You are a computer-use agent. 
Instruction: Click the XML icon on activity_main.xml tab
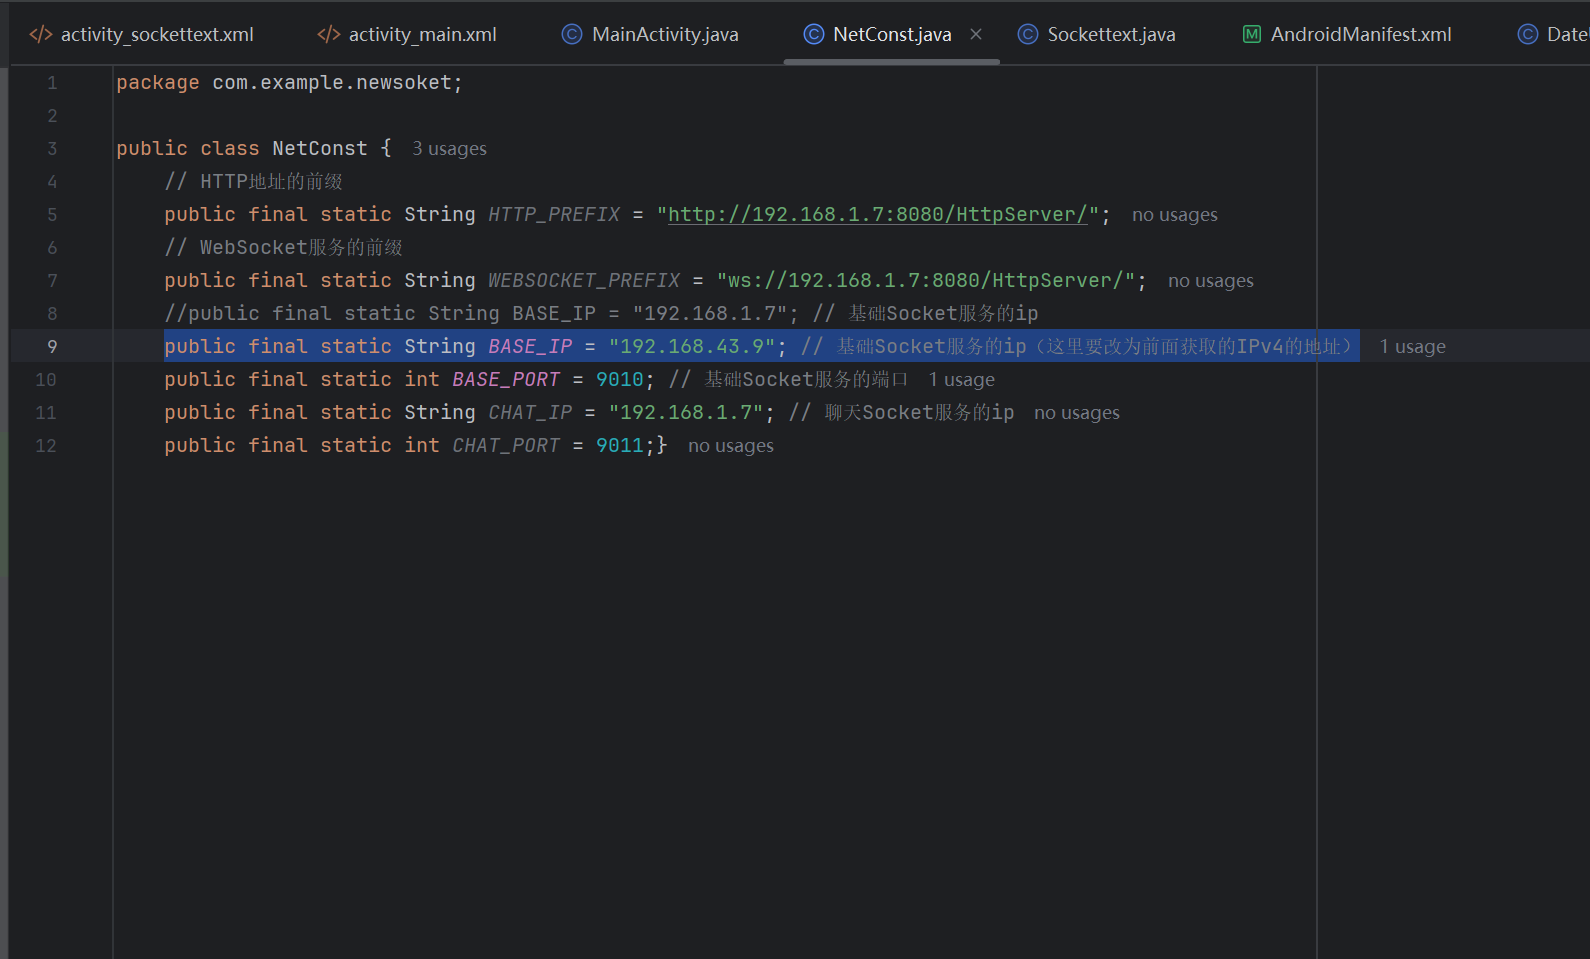(x=328, y=35)
